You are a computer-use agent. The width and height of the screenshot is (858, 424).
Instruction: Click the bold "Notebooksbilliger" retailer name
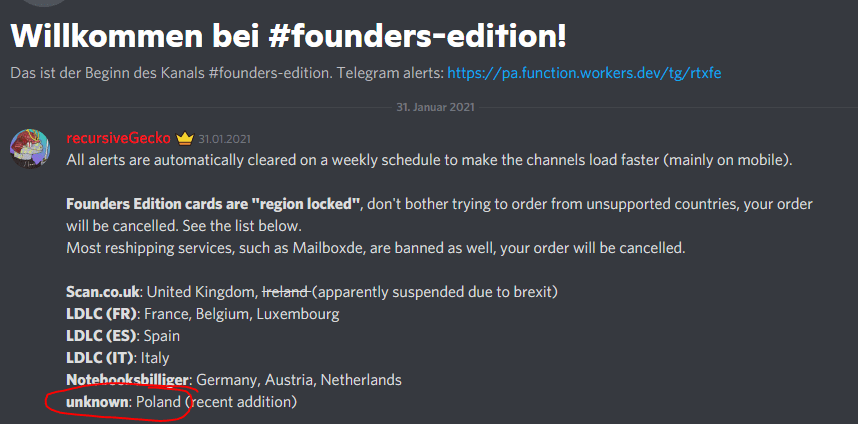127,380
